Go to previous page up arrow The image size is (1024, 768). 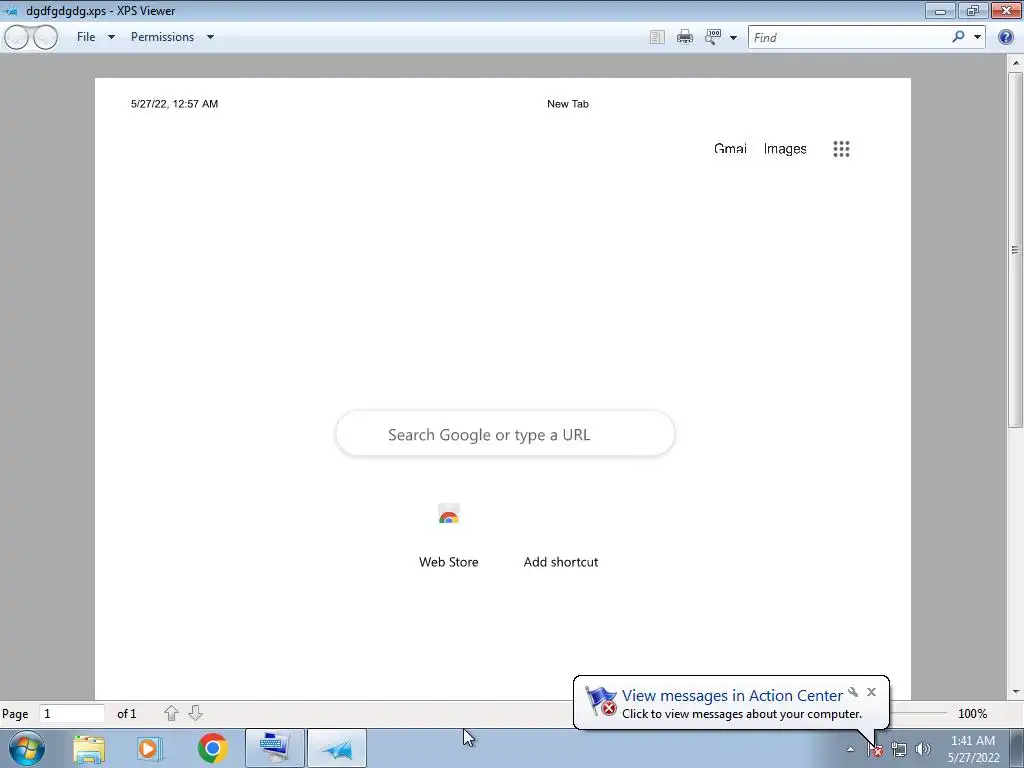tap(171, 713)
